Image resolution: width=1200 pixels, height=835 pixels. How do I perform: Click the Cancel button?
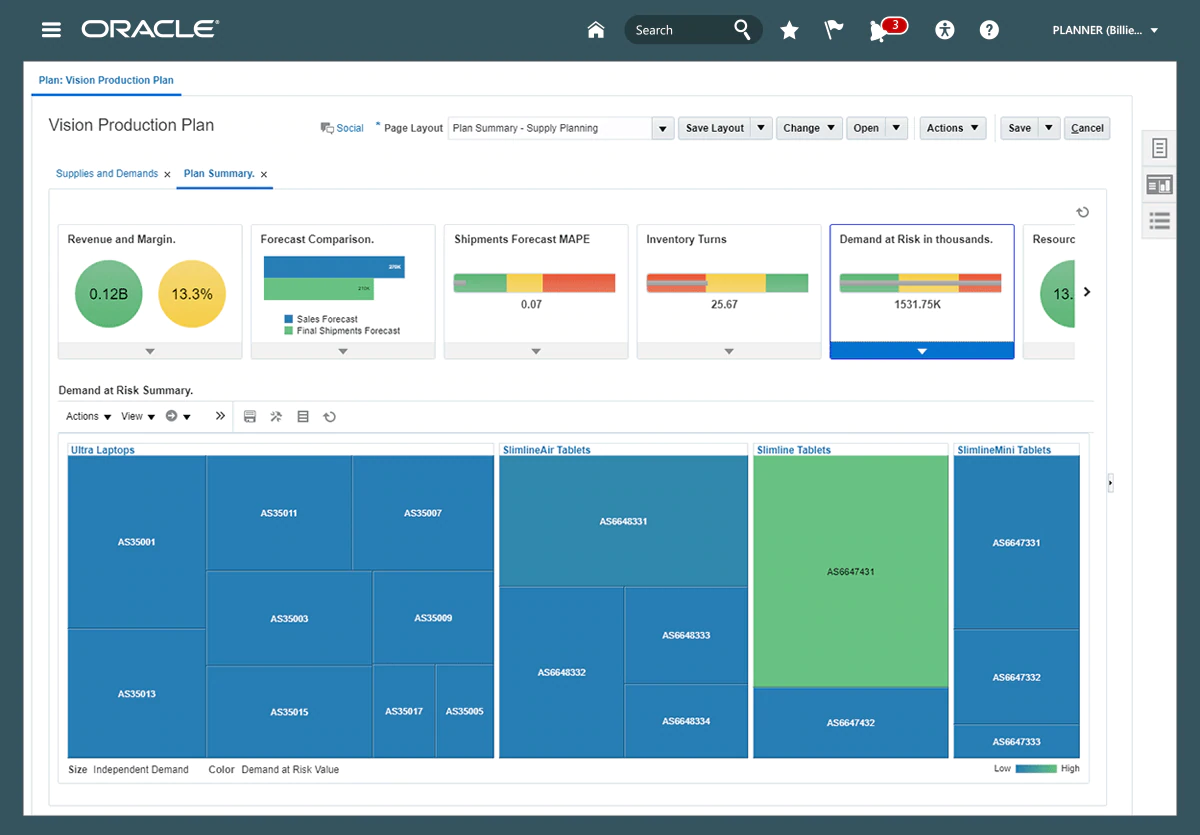[x=1087, y=128]
